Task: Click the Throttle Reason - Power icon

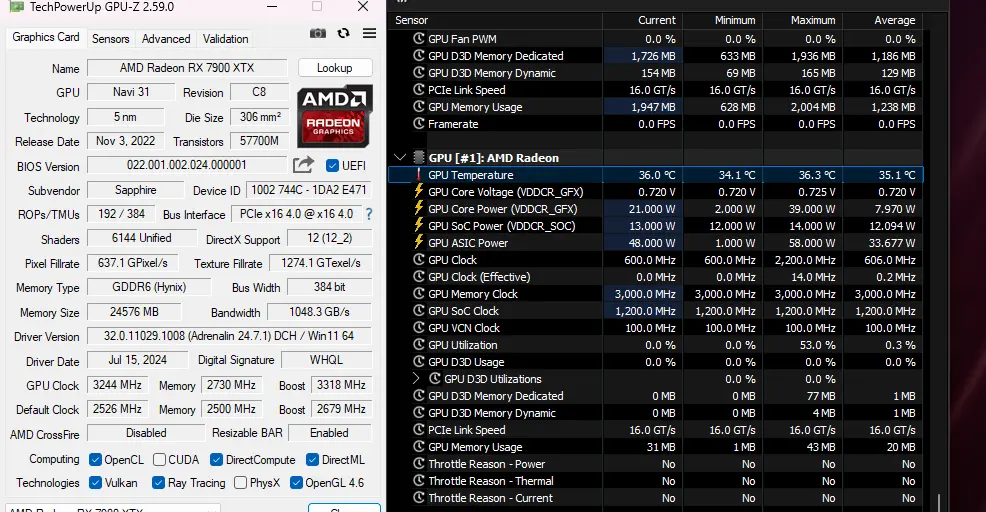Action: tap(419, 464)
